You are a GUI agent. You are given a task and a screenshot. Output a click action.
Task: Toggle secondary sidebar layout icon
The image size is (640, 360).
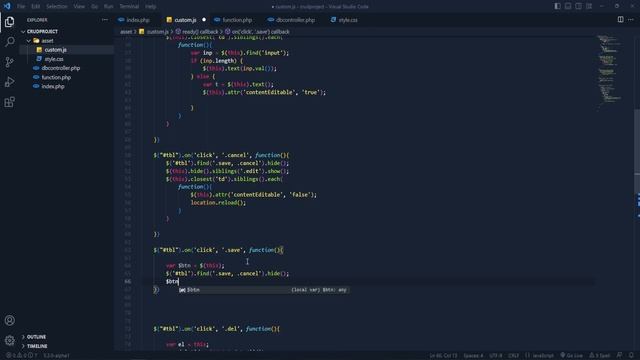(578, 6)
